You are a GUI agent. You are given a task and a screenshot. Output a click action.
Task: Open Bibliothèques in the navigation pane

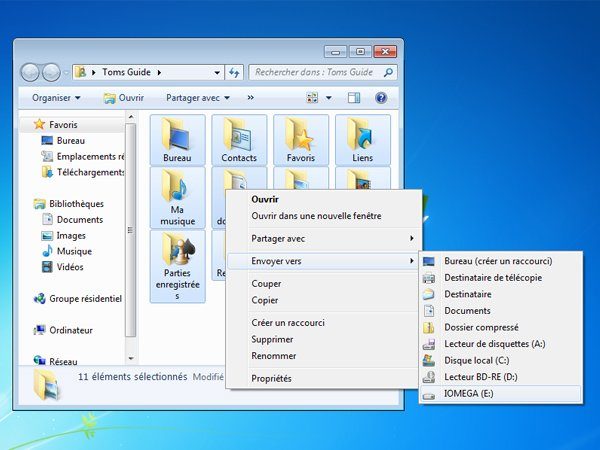point(69,204)
